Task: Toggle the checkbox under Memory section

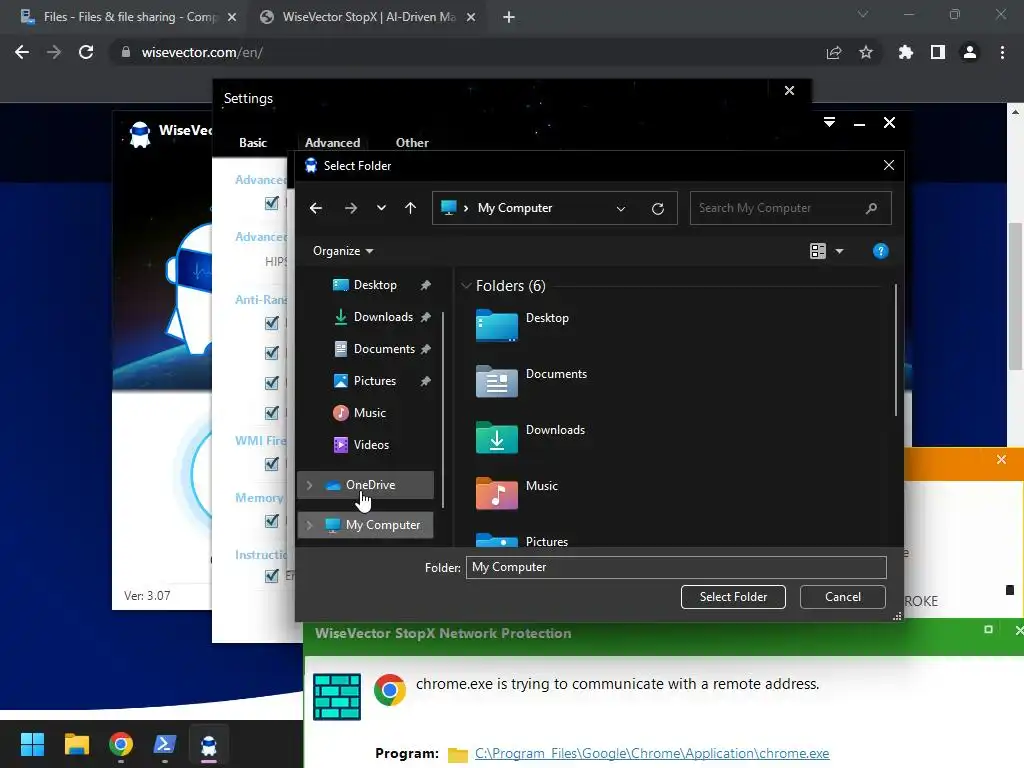Action: (272, 520)
